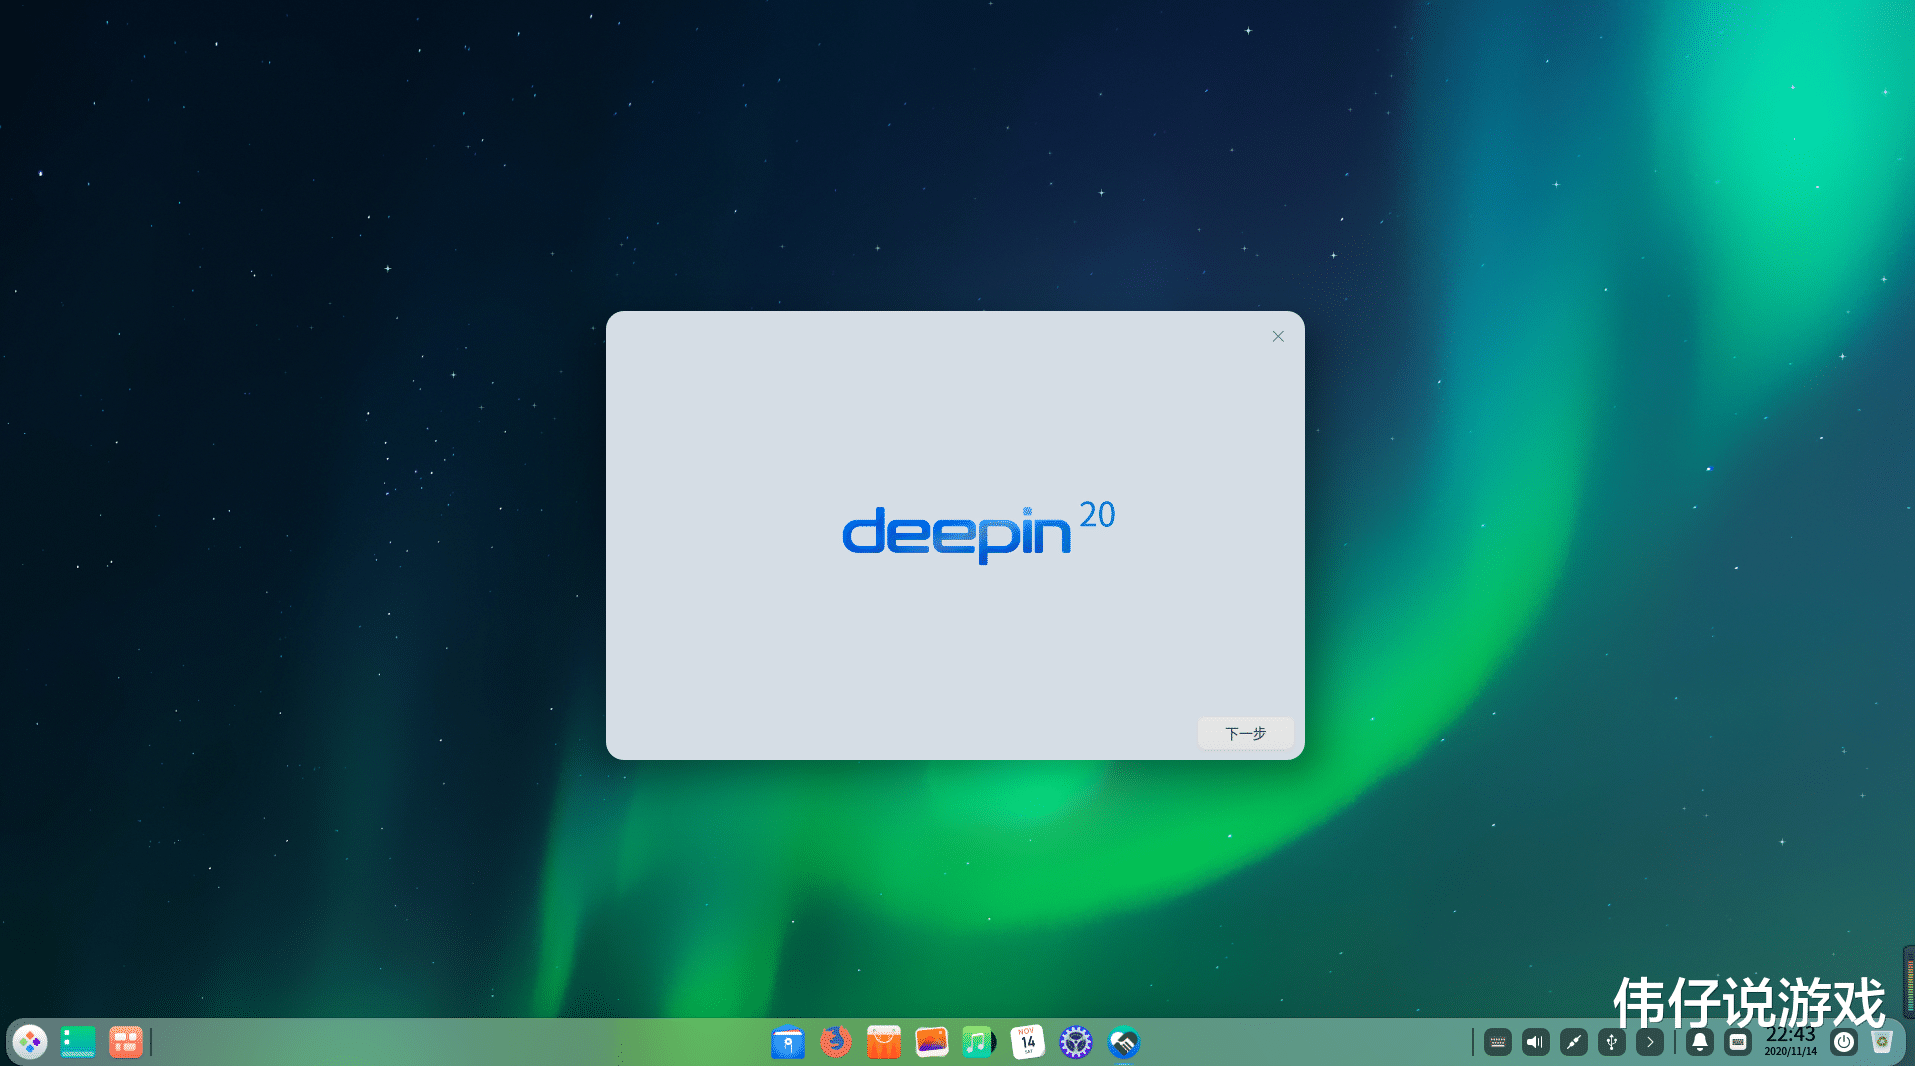Click the 下一步 next button

(1246, 733)
